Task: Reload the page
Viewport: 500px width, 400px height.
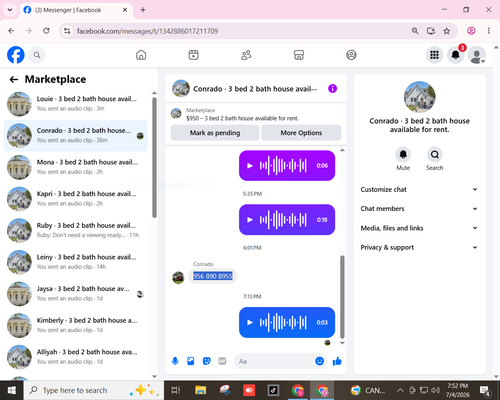Action: coord(46,31)
